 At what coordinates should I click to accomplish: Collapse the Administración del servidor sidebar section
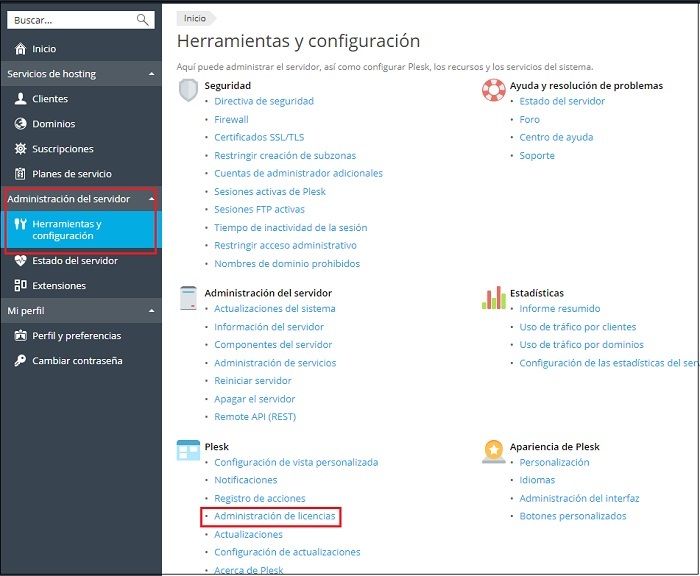coord(152,199)
